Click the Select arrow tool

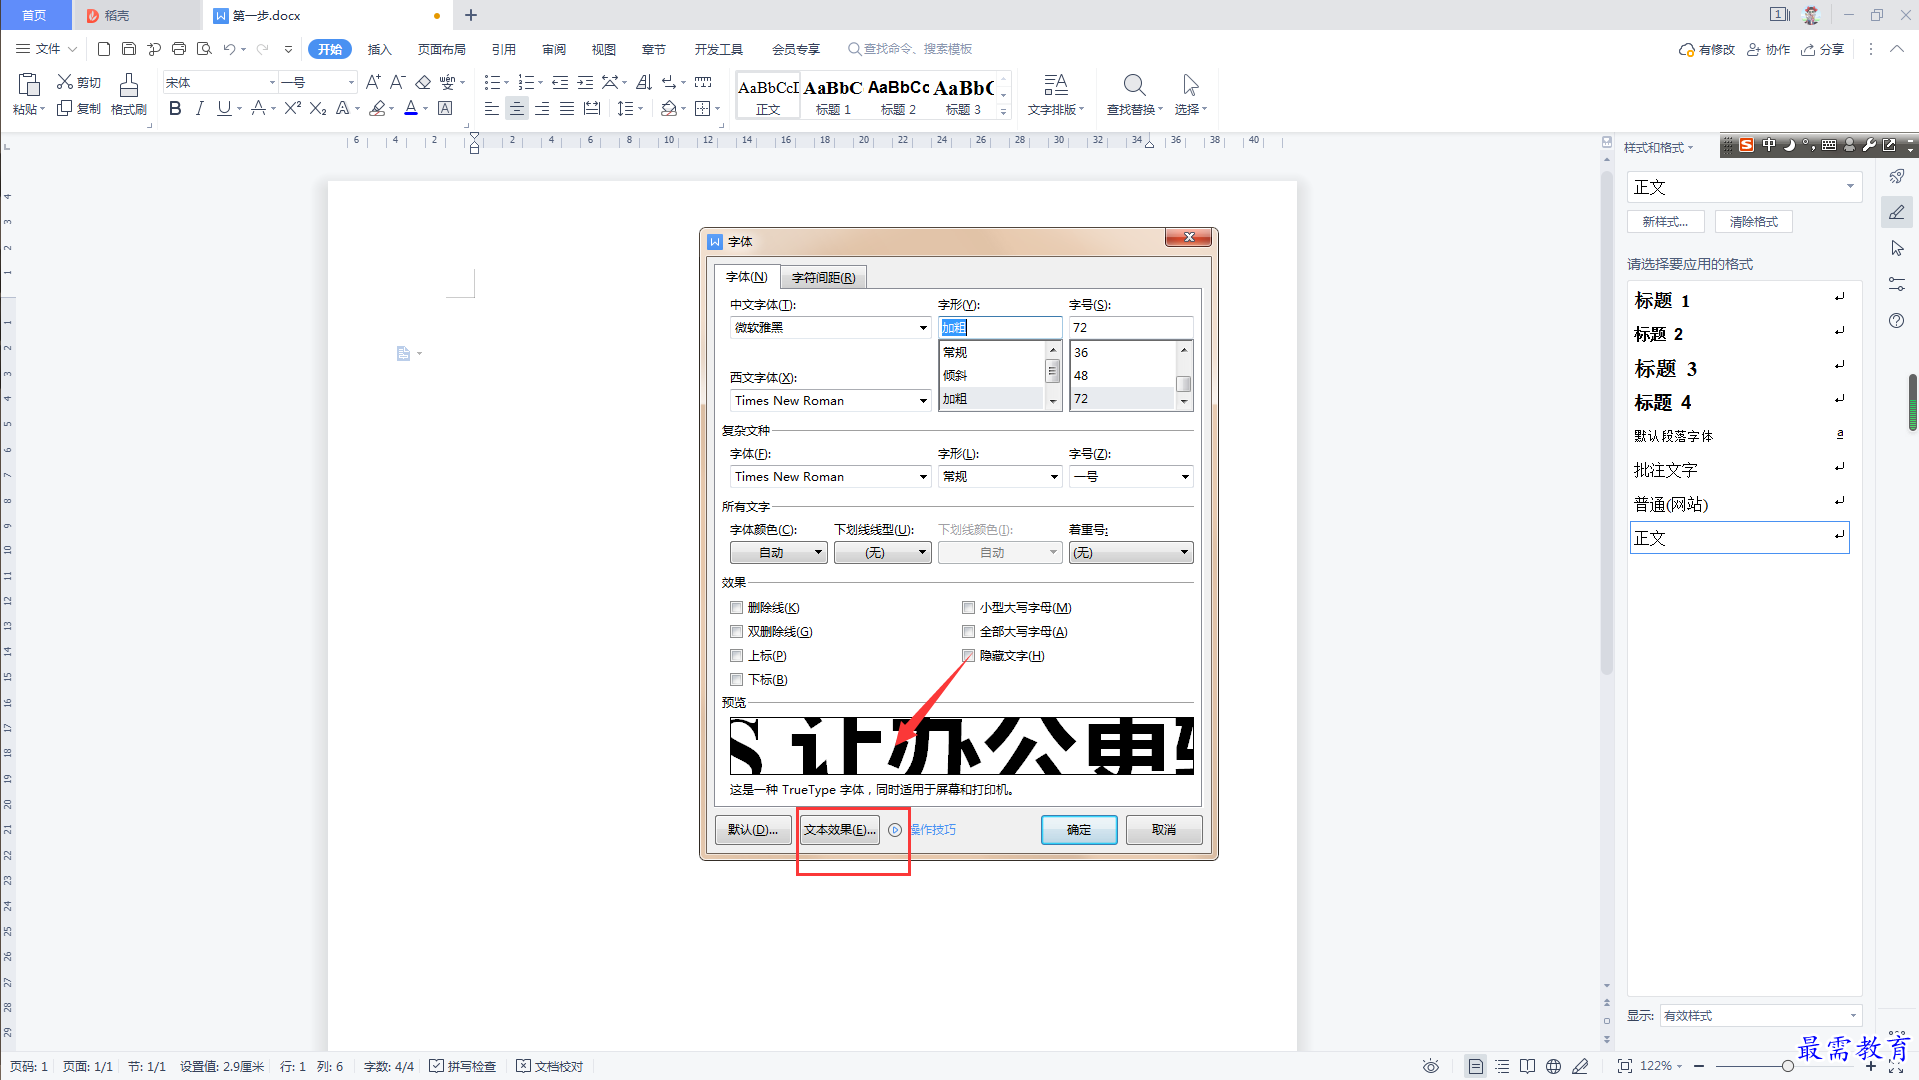[1190, 85]
